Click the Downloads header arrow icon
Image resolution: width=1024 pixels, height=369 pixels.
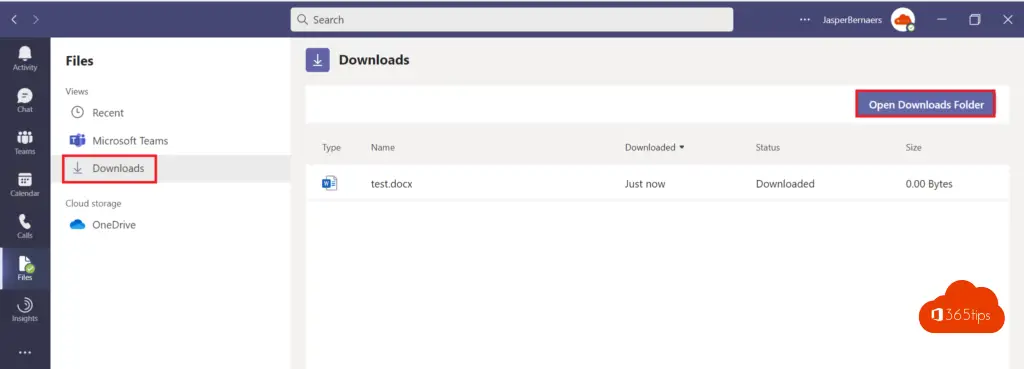pos(317,60)
